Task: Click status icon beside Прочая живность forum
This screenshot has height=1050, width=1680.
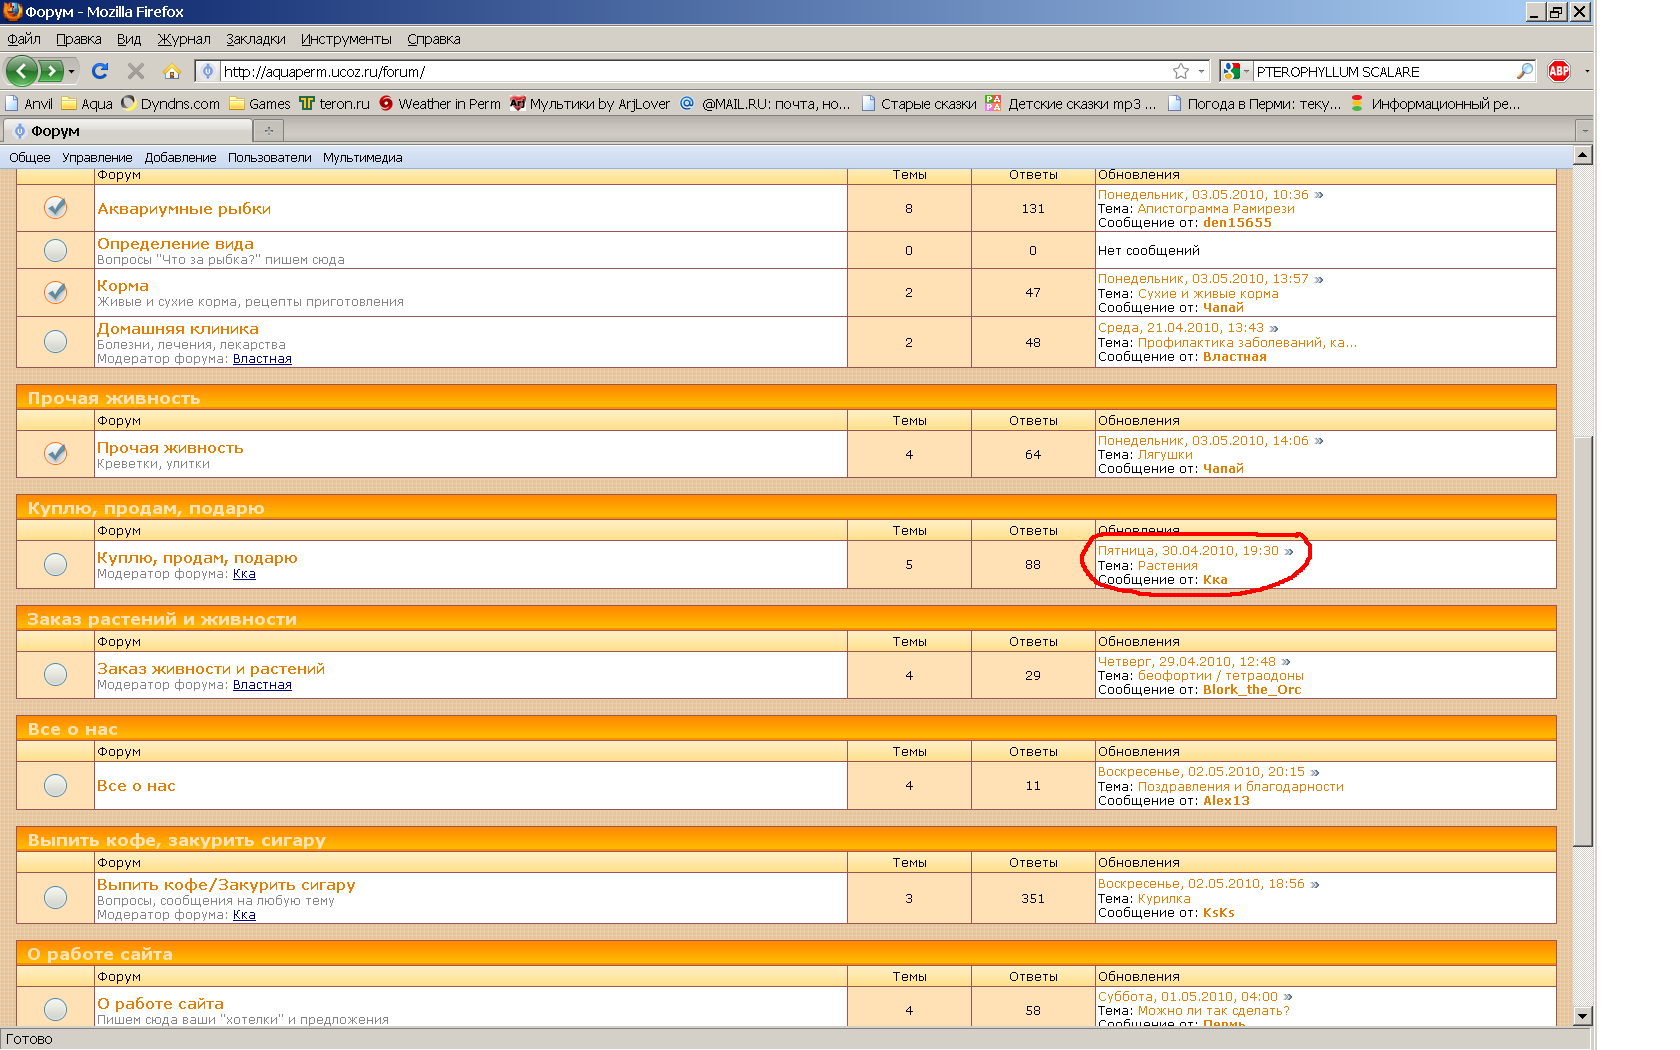Action: tap(56, 453)
